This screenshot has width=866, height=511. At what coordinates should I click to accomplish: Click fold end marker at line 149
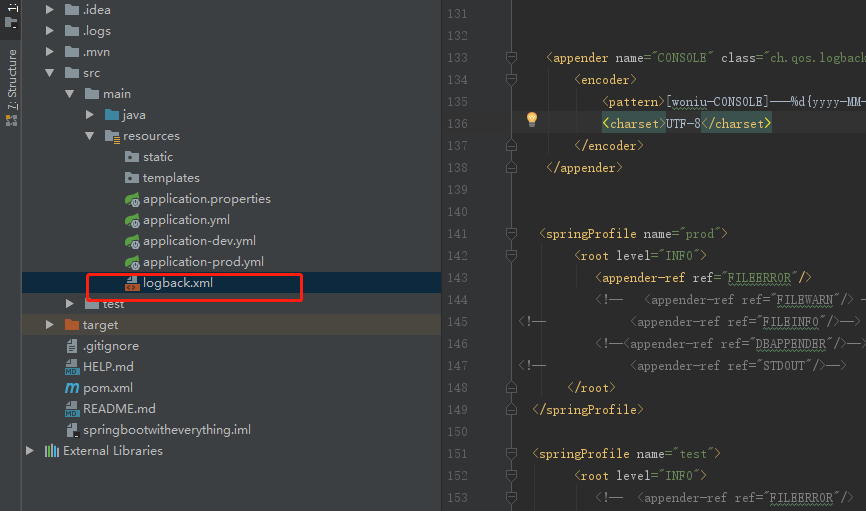(x=511, y=409)
